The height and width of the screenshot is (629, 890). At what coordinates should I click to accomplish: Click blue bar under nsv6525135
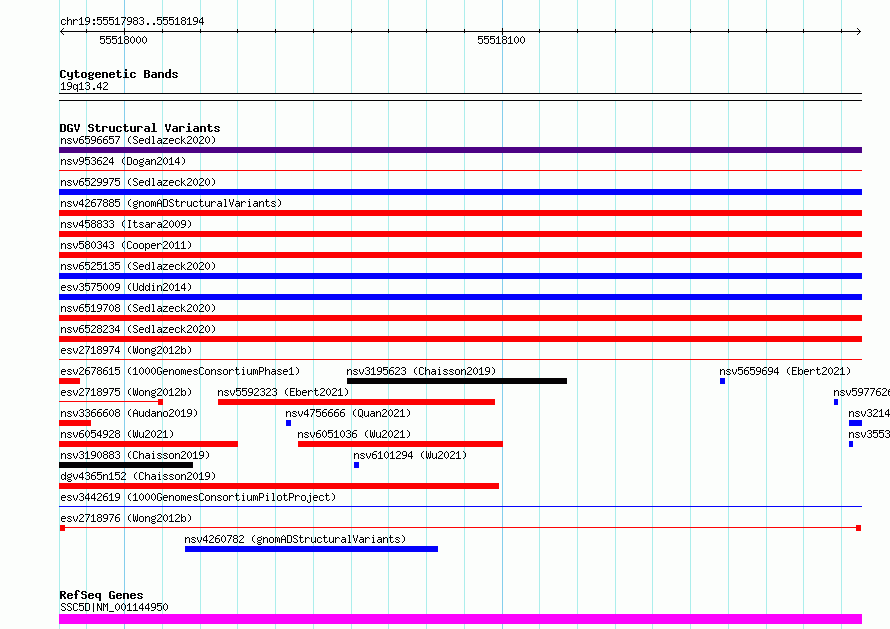click(x=460, y=276)
